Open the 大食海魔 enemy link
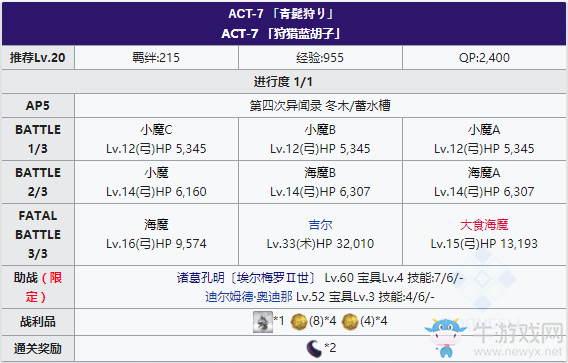Viewport: 568px width, 363px height. click(x=484, y=225)
